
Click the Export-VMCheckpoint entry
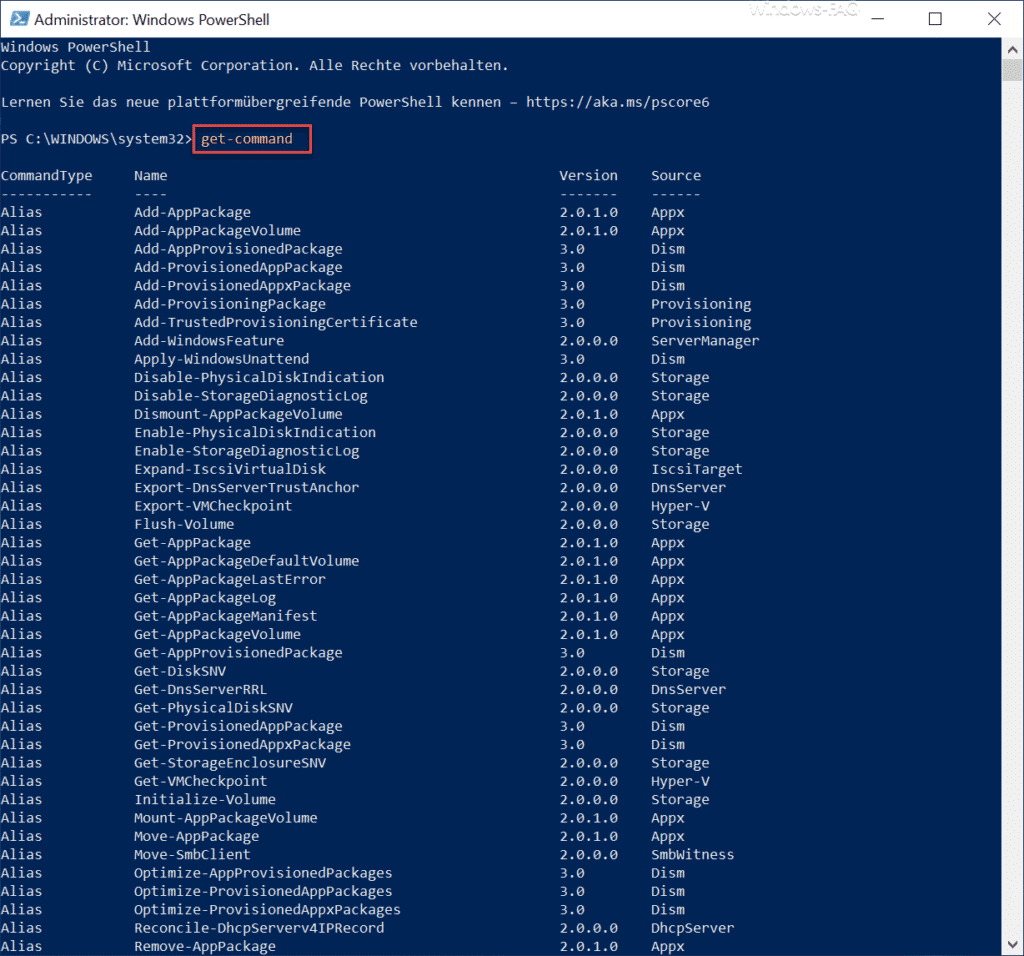tap(213, 505)
